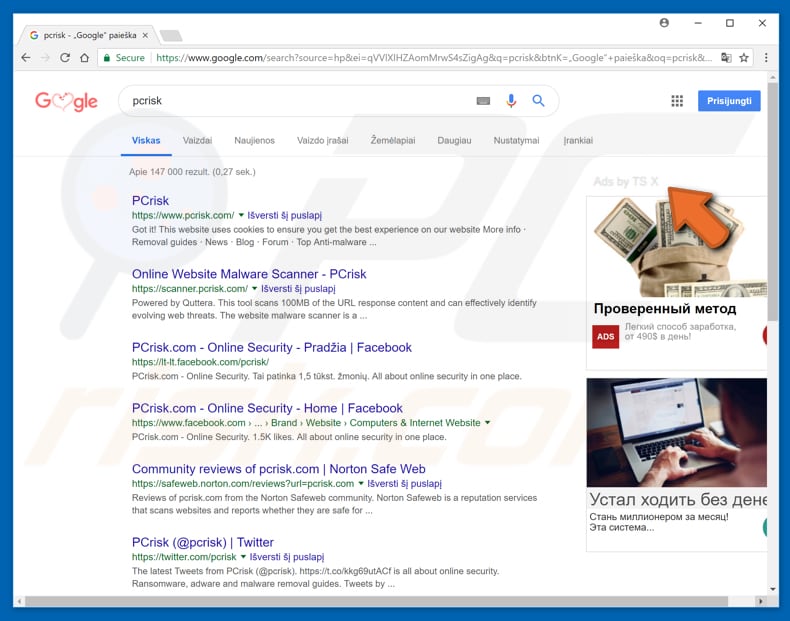
Task: Switch to the Žemėlapiai tab
Action: pyautogui.click(x=393, y=141)
